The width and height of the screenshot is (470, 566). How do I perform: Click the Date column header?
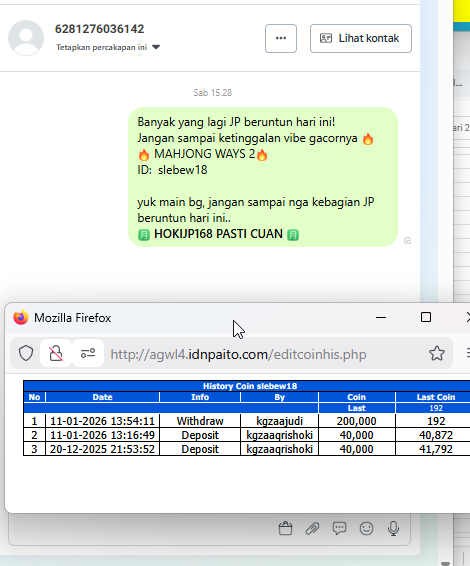(103, 397)
